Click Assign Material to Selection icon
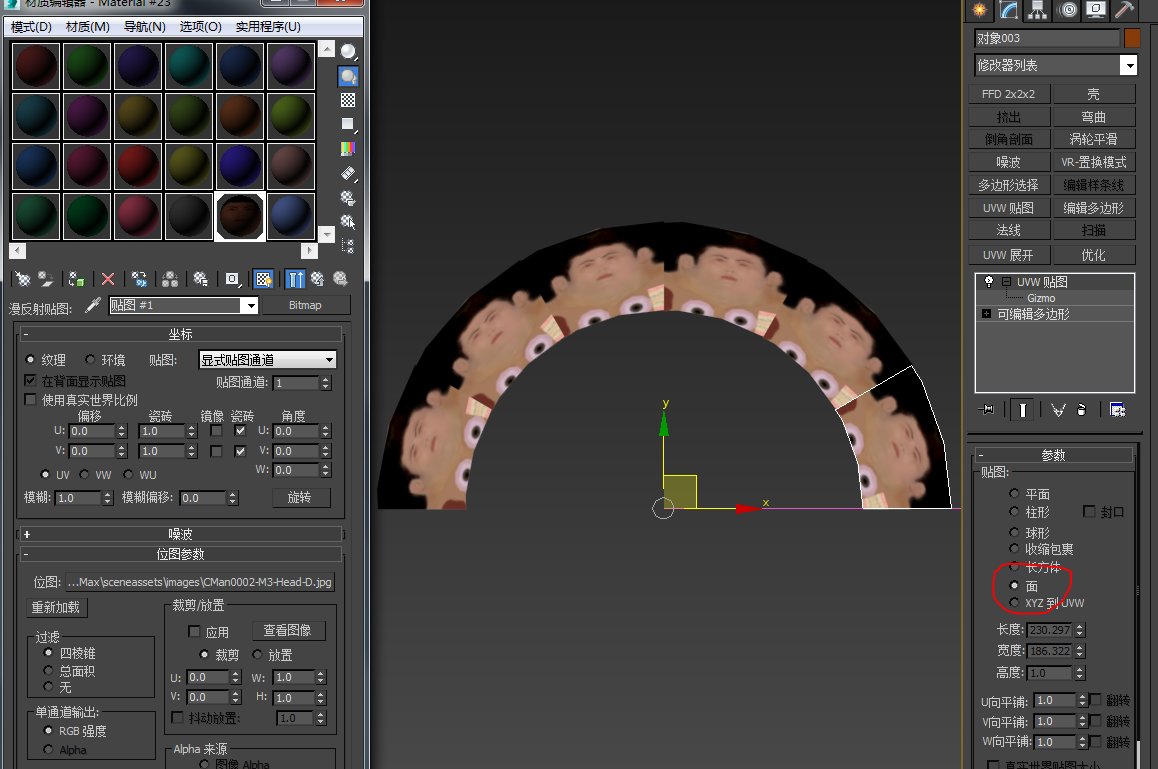The width and height of the screenshot is (1158, 769). pyautogui.click(x=76, y=279)
